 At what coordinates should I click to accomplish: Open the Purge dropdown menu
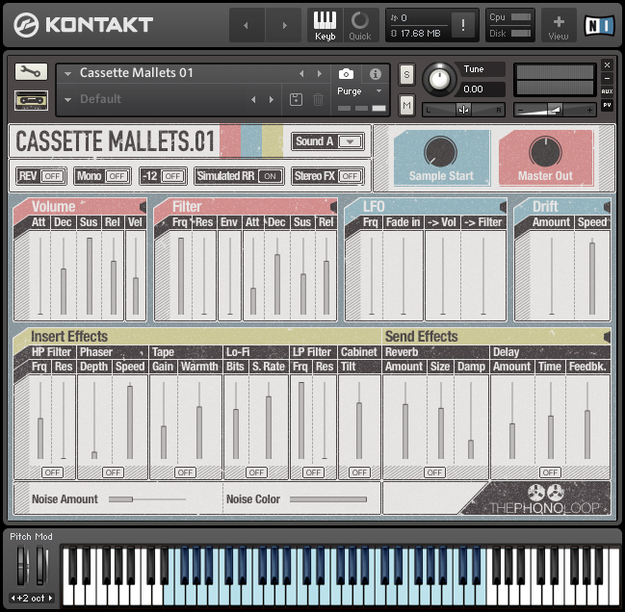pyautogui.click(x=360, y=91)
